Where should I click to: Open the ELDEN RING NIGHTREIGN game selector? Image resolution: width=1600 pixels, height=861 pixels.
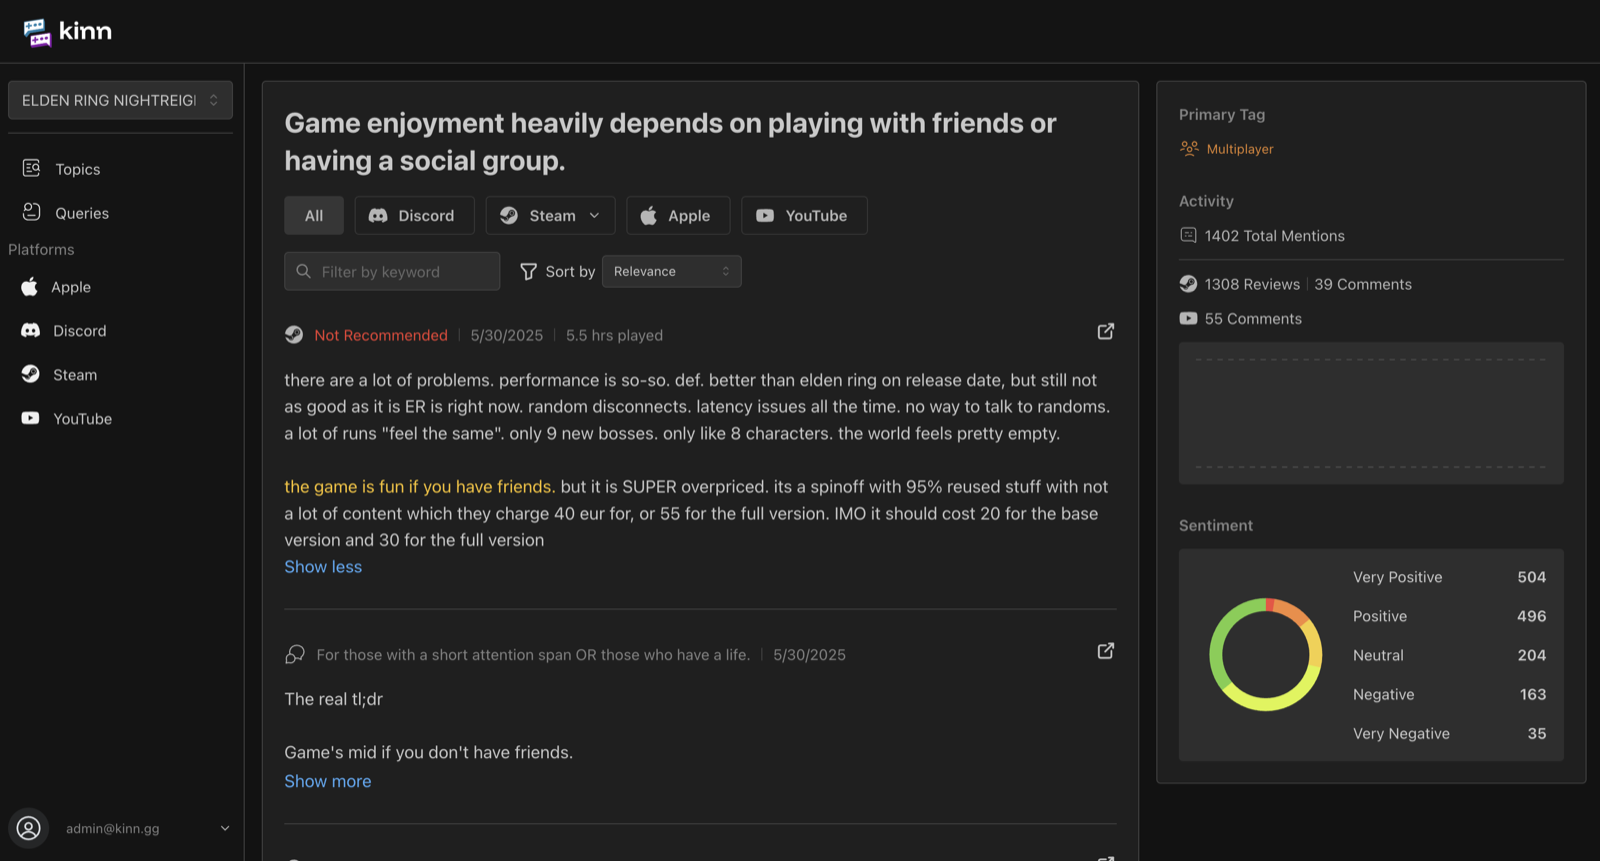point(120,100)
